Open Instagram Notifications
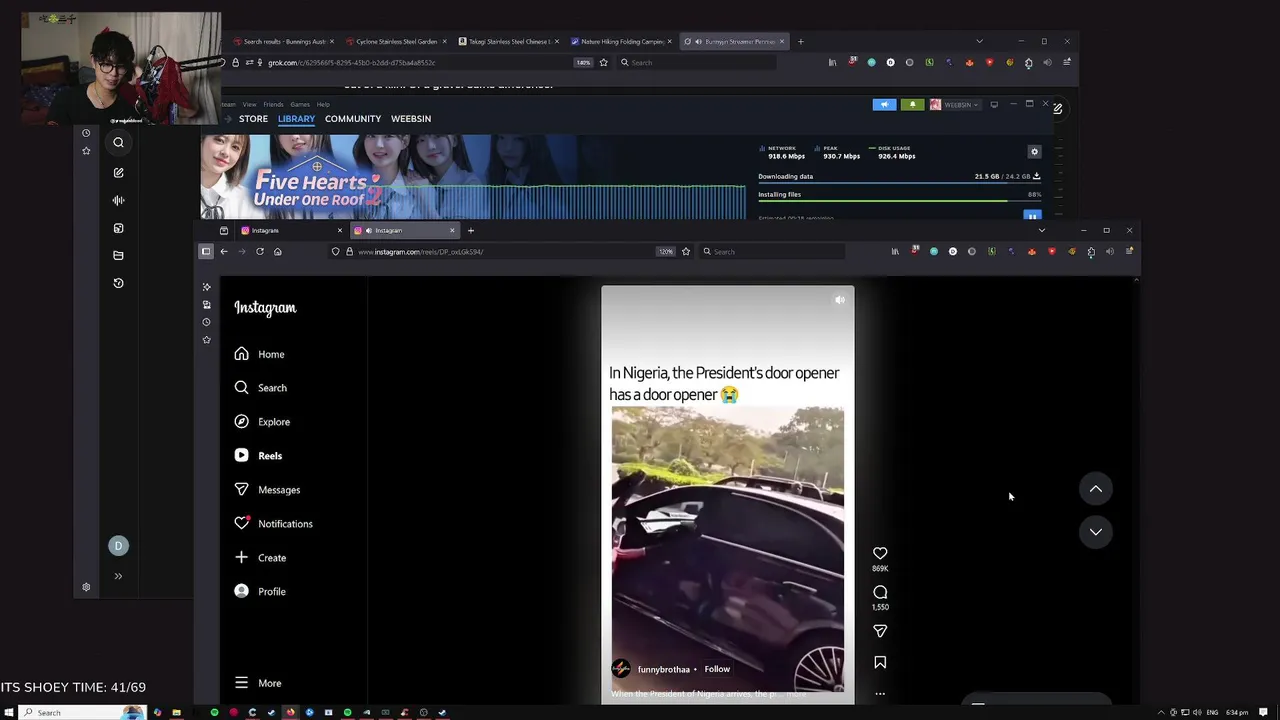 coord(273,524)
